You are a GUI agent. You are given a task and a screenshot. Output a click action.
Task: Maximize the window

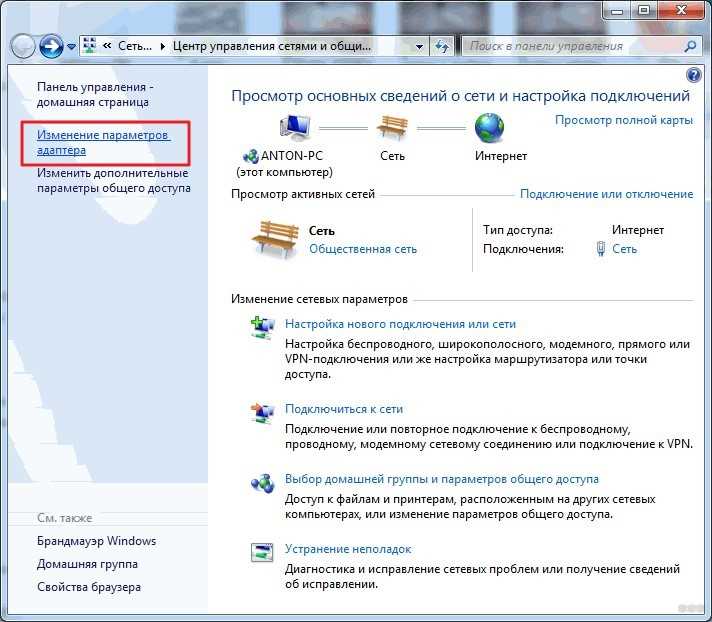(x=644, y=10)
